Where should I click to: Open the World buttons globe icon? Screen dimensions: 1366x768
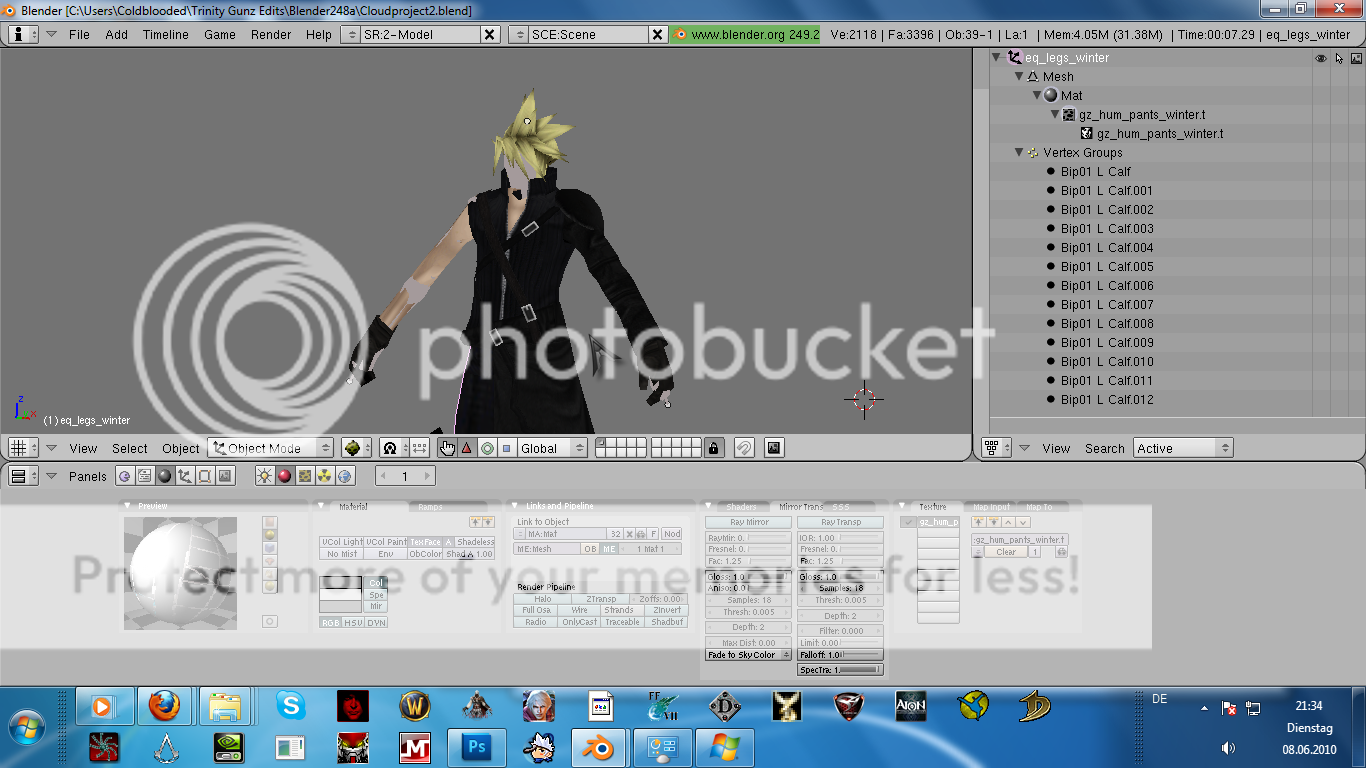pos(346,476)
